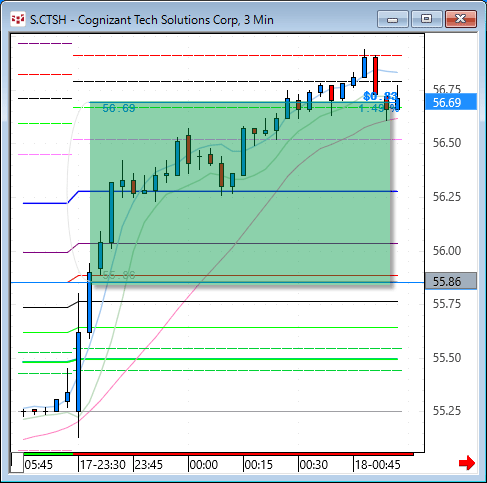Click the gray 55.86 price marker
The height and width of the screenshot is (483, 487).
(451, 281)
